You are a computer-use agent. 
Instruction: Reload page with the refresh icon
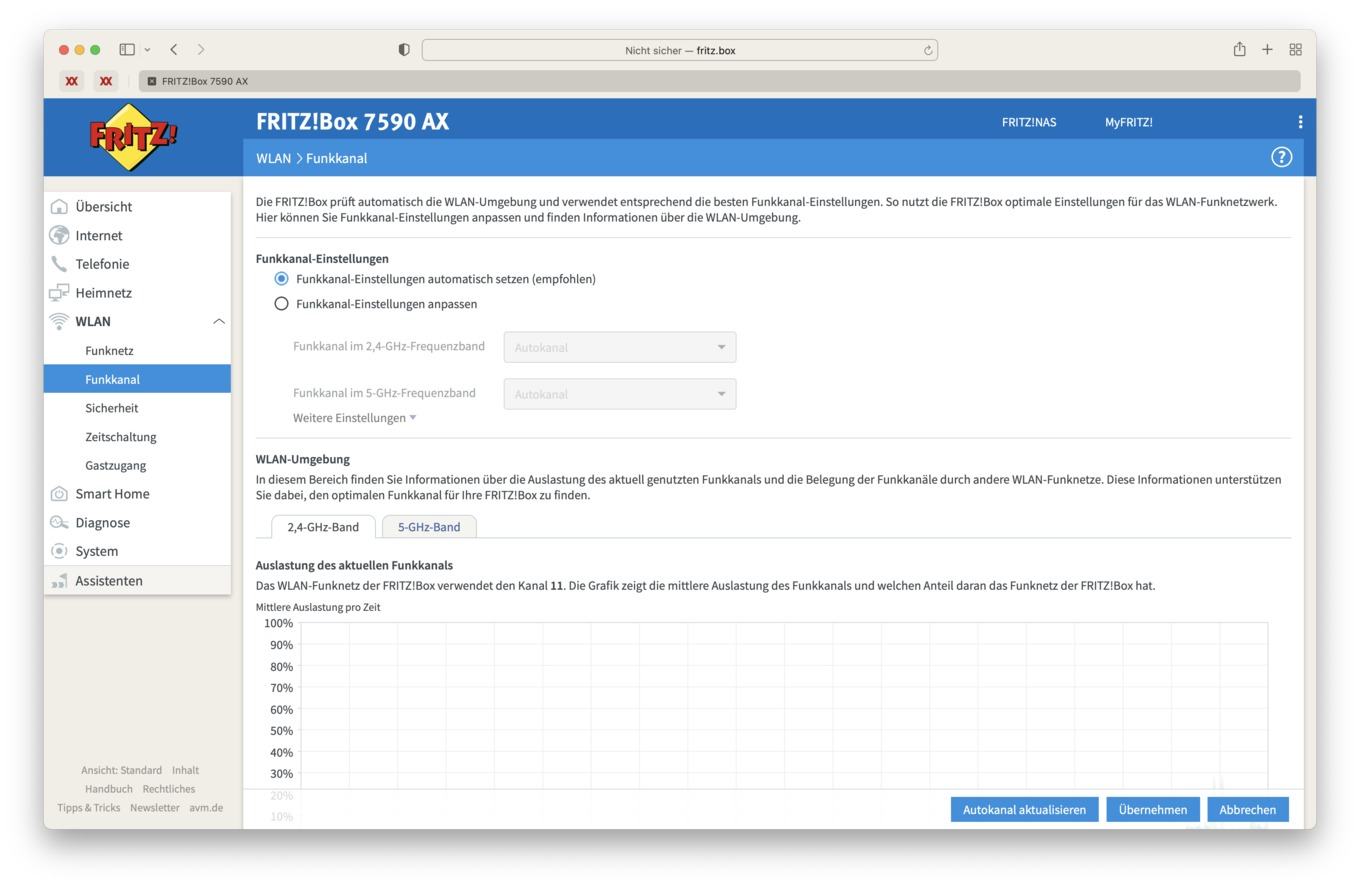(x=928, y=50)
